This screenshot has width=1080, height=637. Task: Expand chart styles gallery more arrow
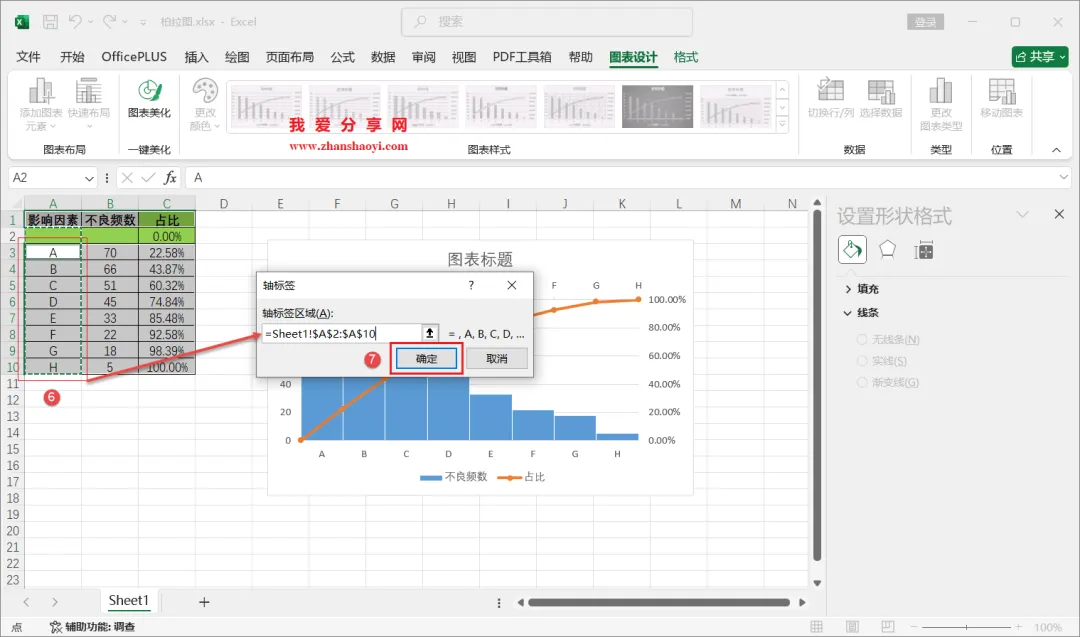click(782, 125)
